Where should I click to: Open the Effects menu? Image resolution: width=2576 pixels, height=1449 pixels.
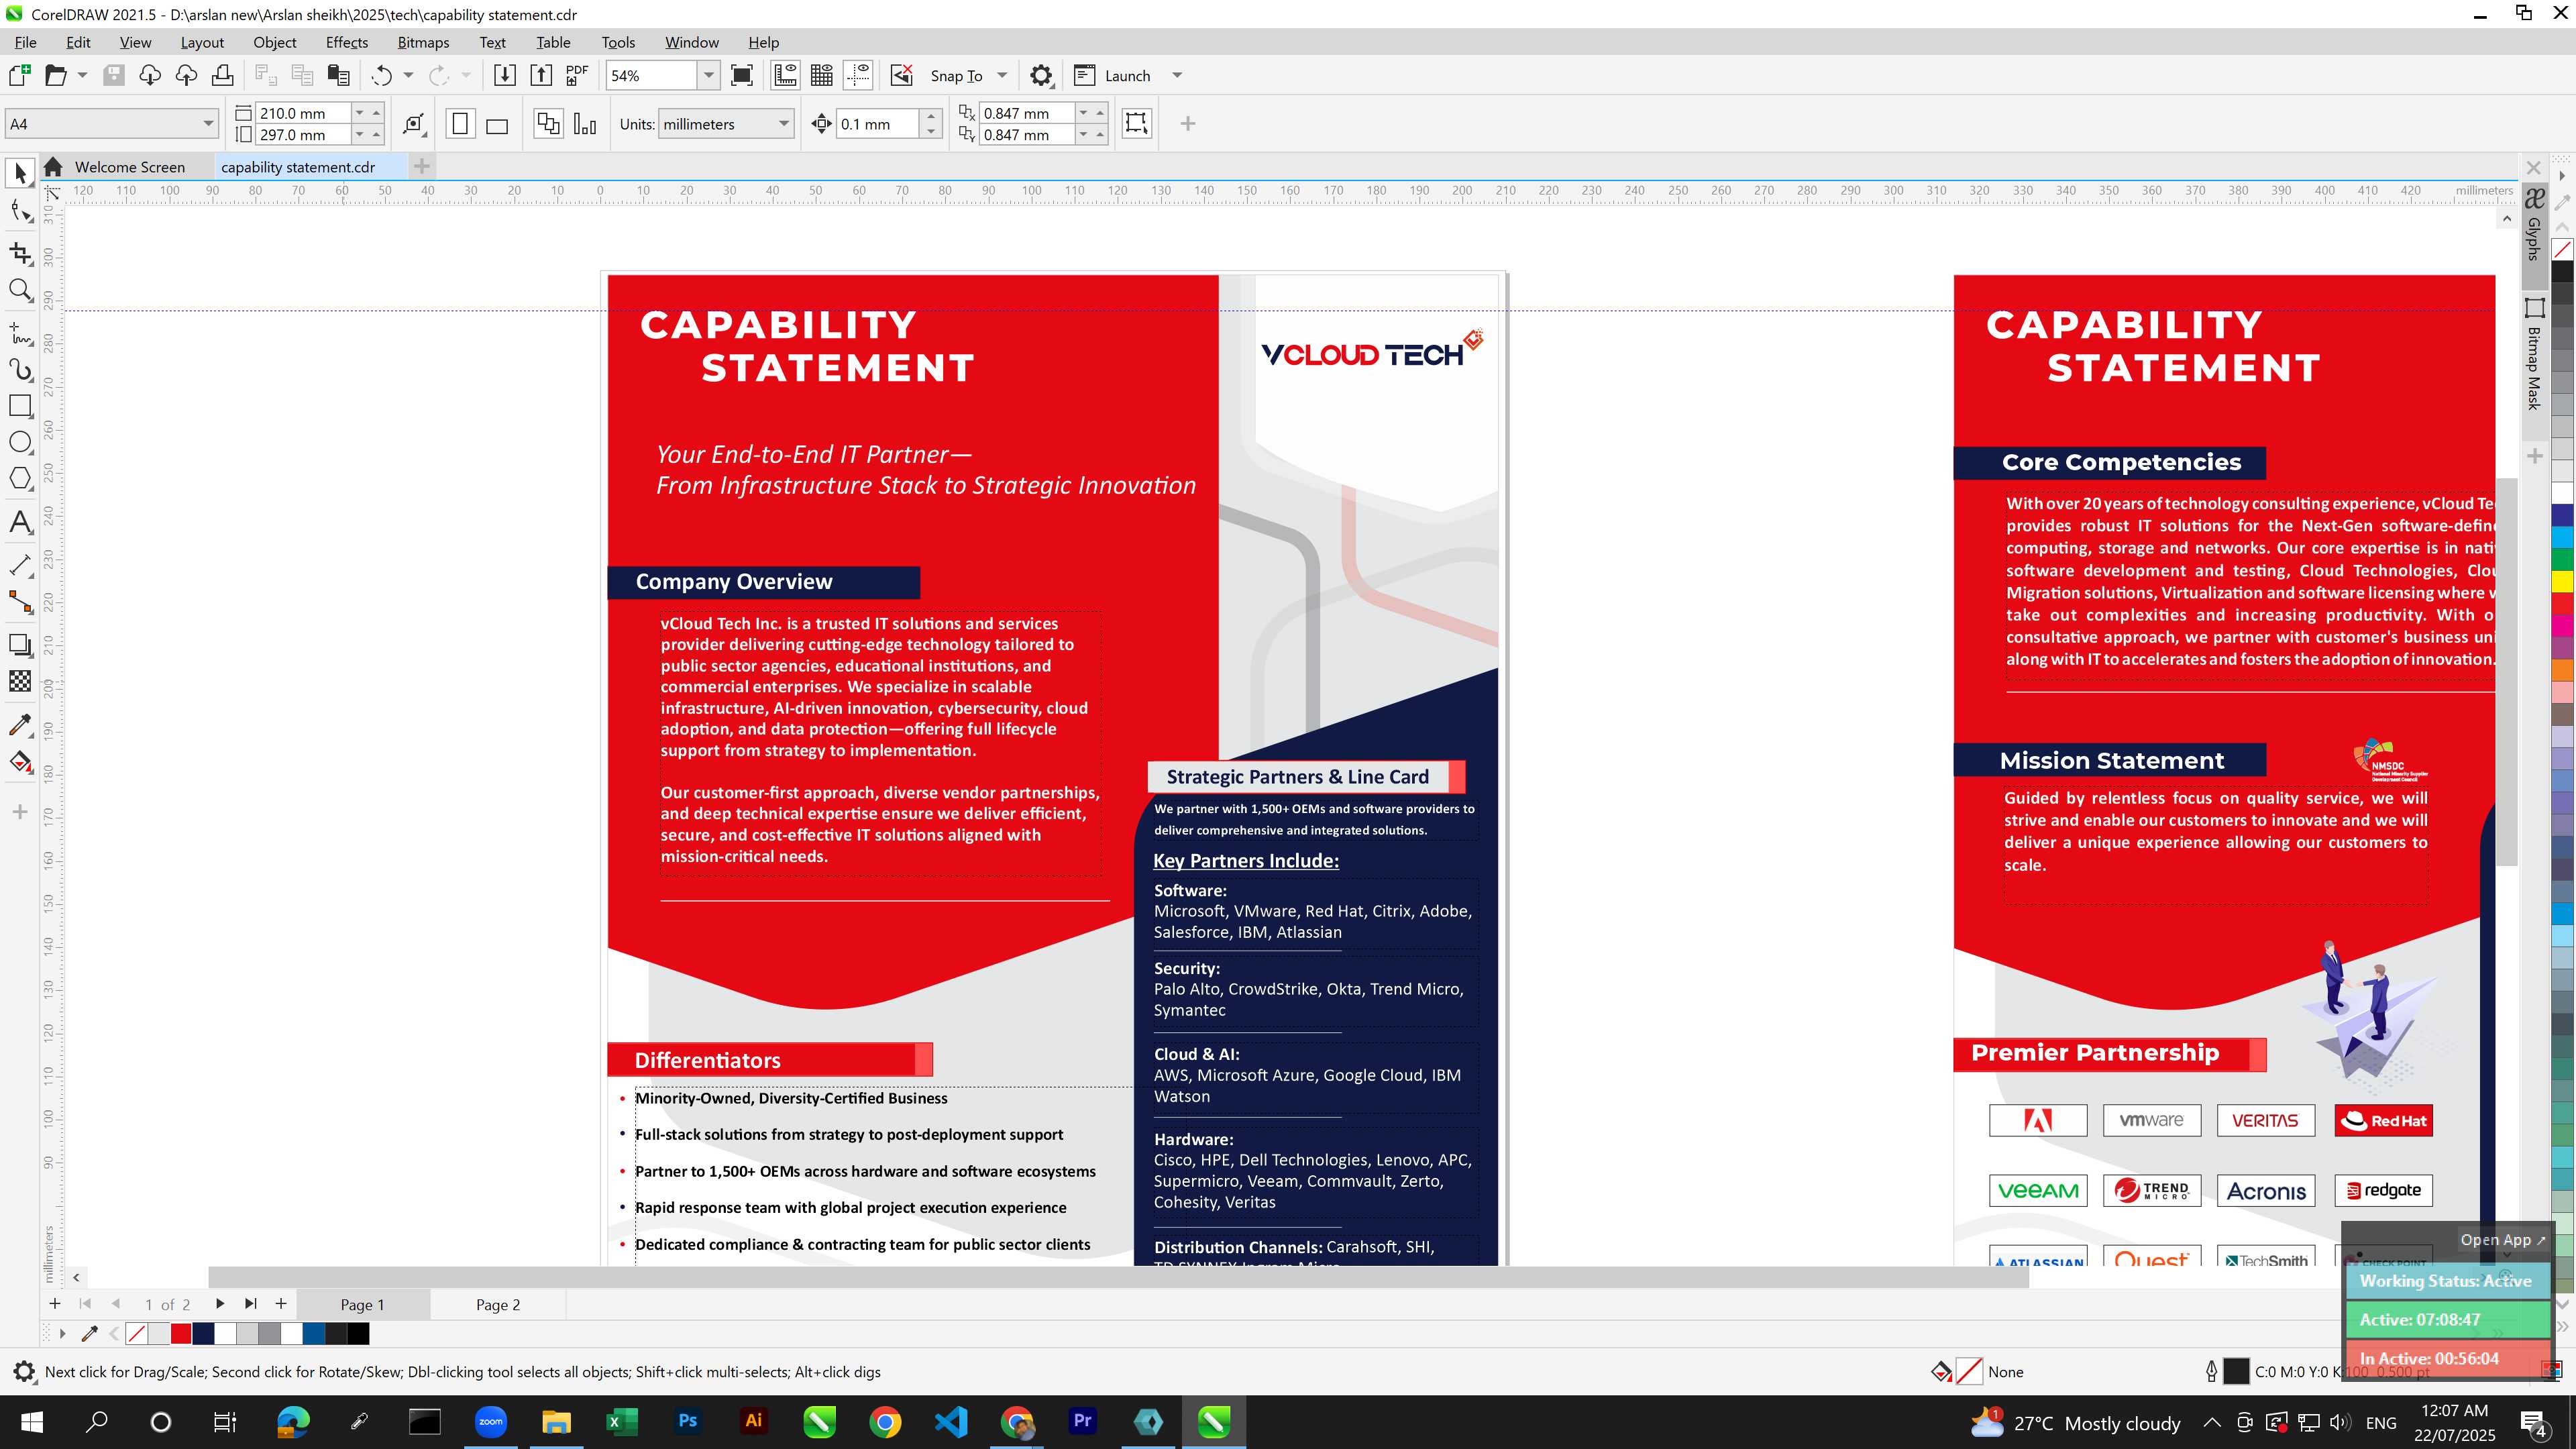346,42
